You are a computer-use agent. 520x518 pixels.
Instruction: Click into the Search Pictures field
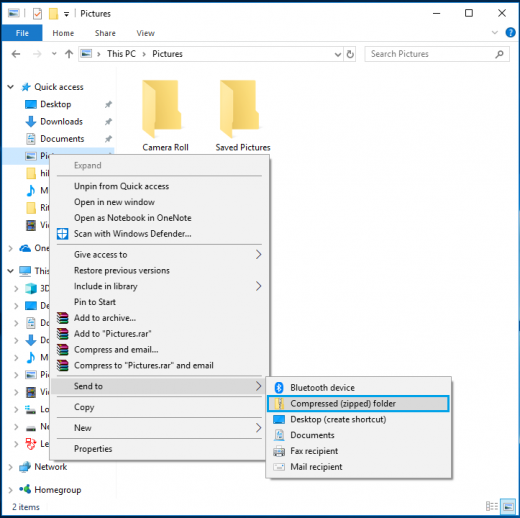(x=437, y=54)
